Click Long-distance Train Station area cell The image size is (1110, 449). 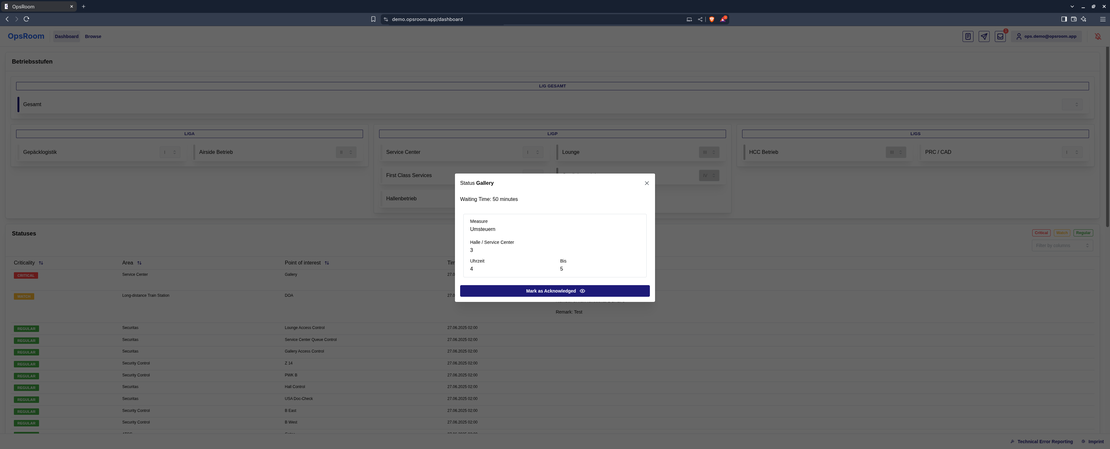[x=146, y=295]
